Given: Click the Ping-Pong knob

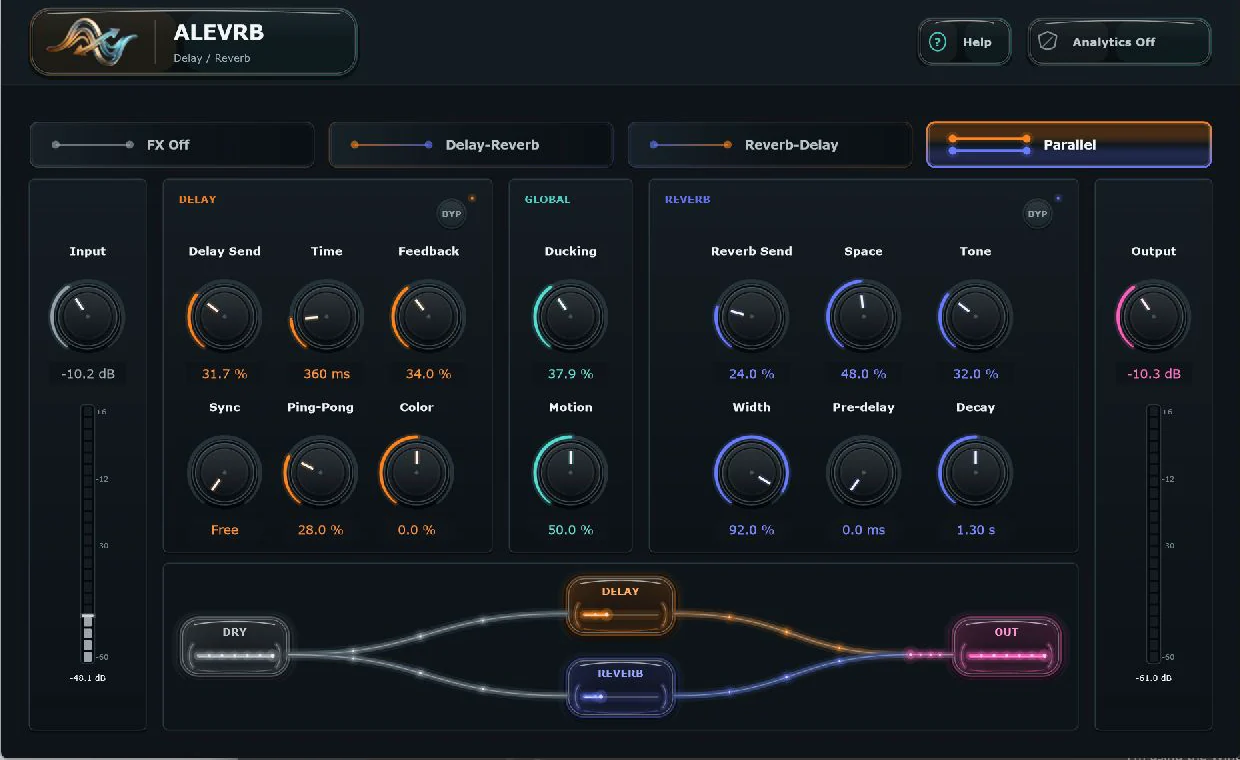Looking at the screenshot, I should [x=320, y=472].
